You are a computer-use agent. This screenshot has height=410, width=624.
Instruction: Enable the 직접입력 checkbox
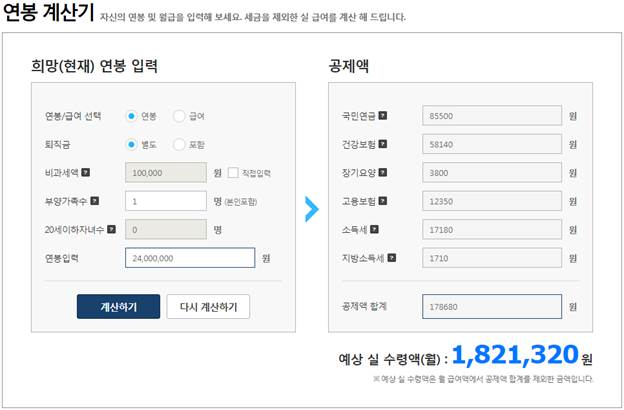click(x=233, y=173)
